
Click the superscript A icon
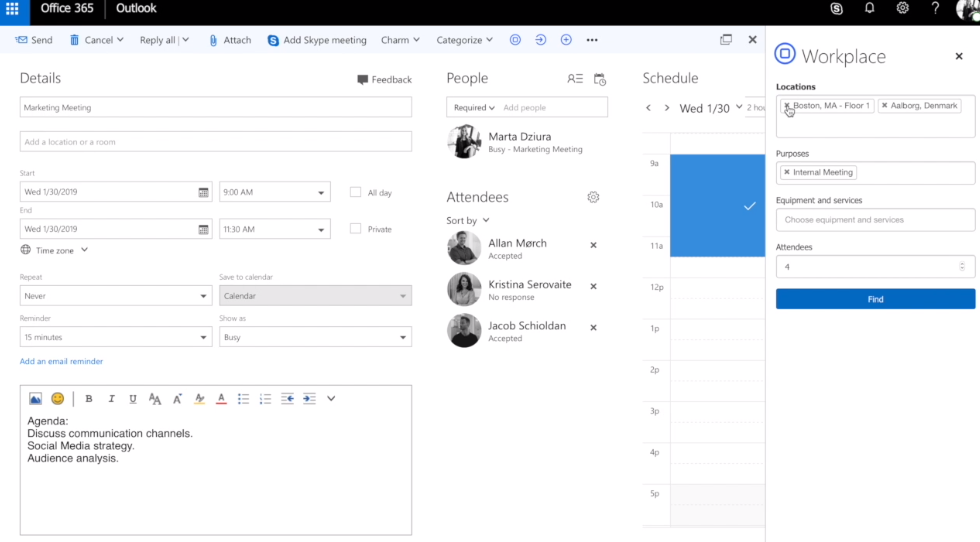click(178, 399)
